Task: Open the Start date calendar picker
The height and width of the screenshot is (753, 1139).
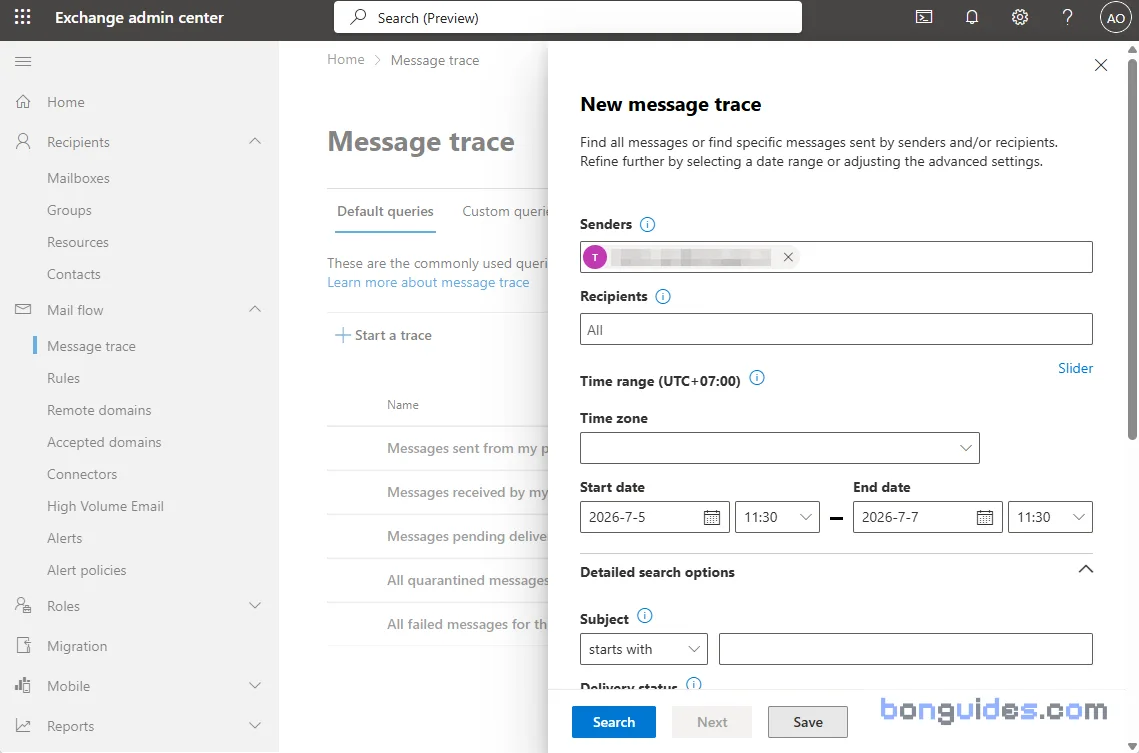Action: [712, 517]
